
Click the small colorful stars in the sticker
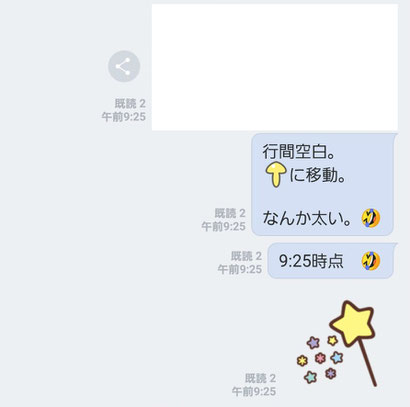pos(320,359)
